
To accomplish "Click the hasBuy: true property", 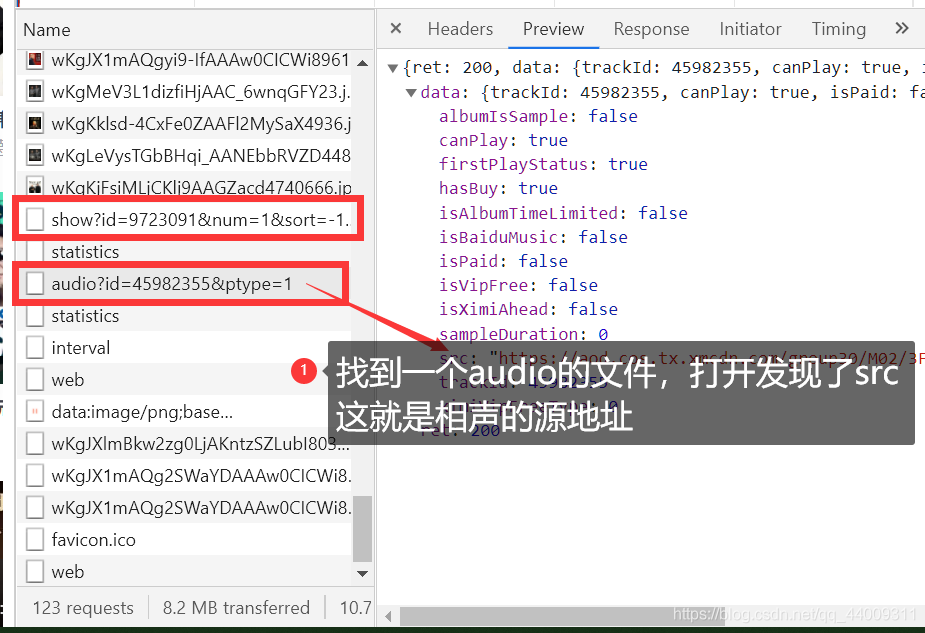I will 498,188.
